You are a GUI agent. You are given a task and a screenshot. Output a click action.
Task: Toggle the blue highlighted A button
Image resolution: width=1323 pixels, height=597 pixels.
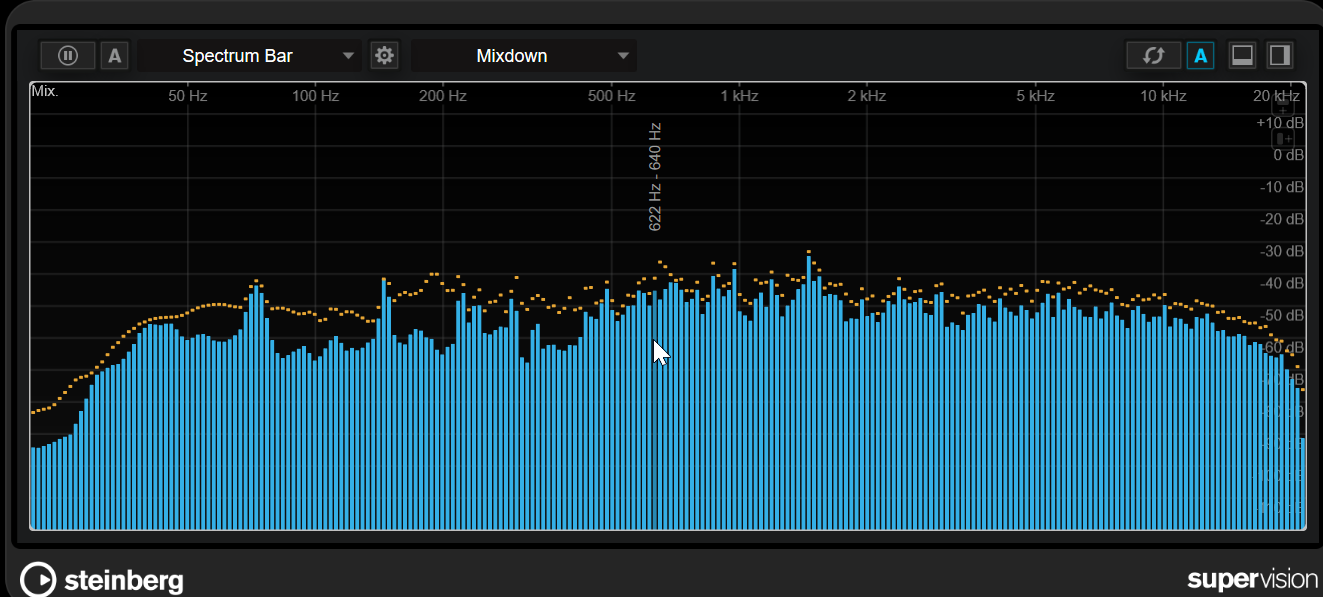(1200, 56)
